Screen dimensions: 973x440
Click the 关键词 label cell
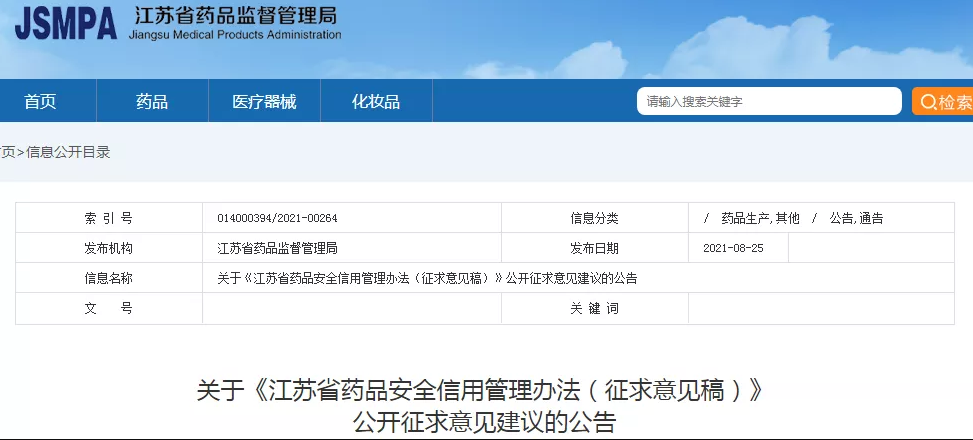click(x=594, y=308)
